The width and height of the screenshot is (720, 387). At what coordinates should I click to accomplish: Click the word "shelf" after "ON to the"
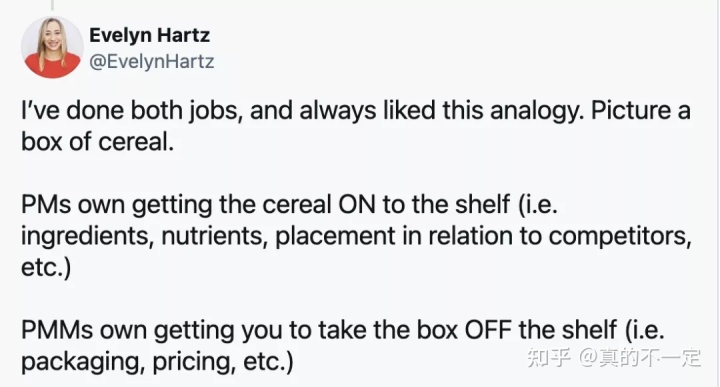pyautogui.click(x=483, y=204)
